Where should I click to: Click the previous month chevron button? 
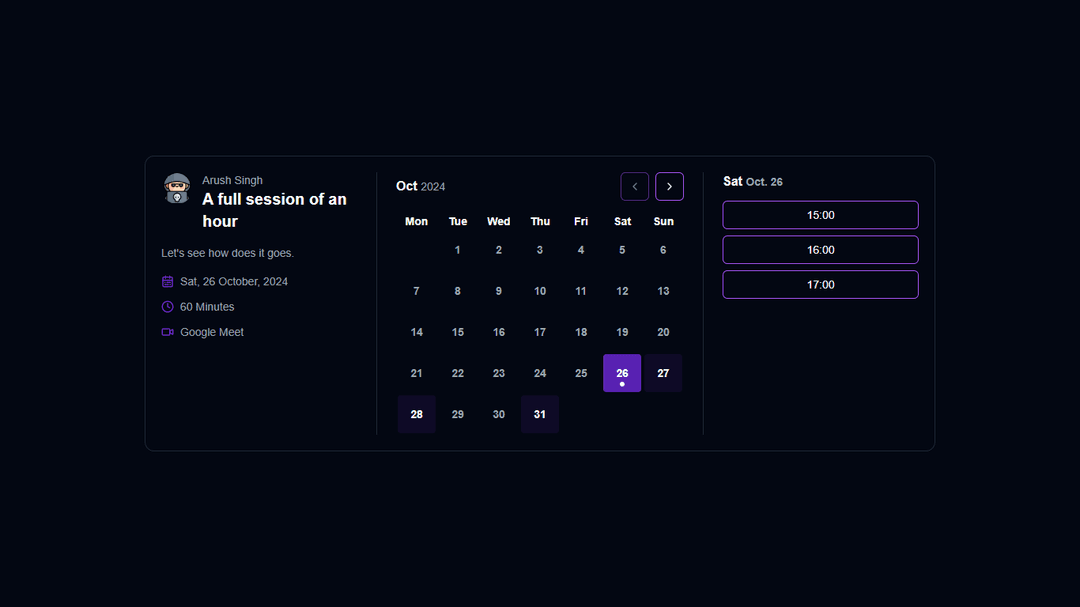point(635,187)
